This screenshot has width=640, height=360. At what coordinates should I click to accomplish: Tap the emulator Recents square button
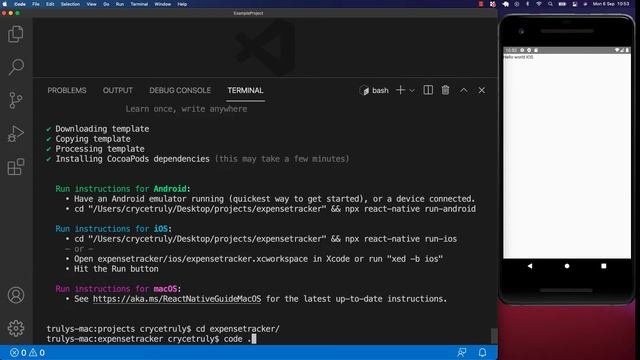pos(604,266)
